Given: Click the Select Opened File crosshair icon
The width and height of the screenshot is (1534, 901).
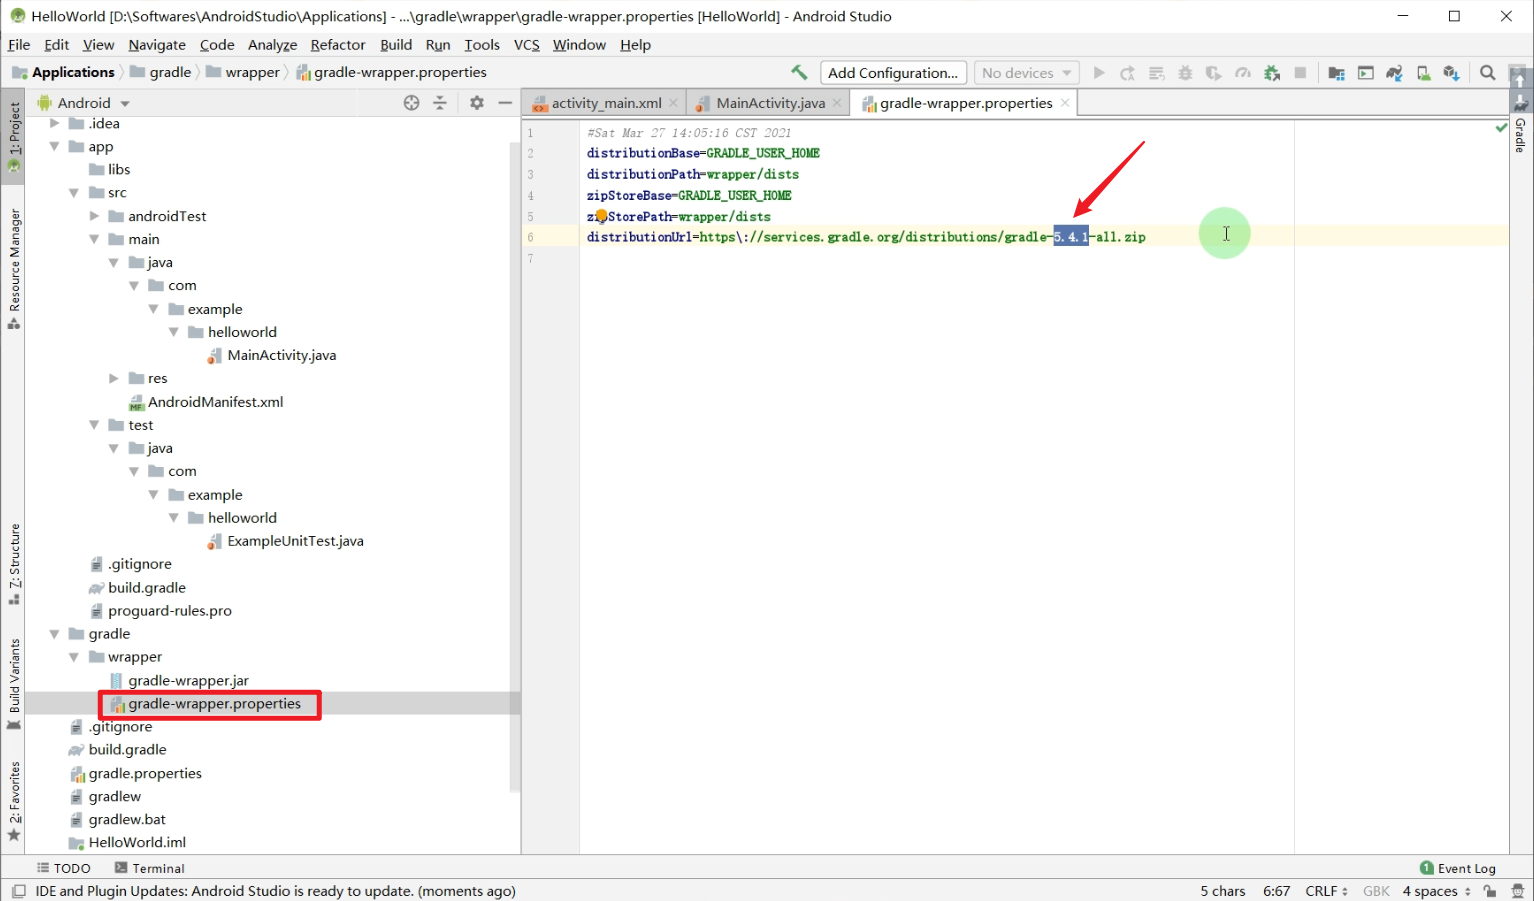Looking at the screenshot, I should pos(410,102).
